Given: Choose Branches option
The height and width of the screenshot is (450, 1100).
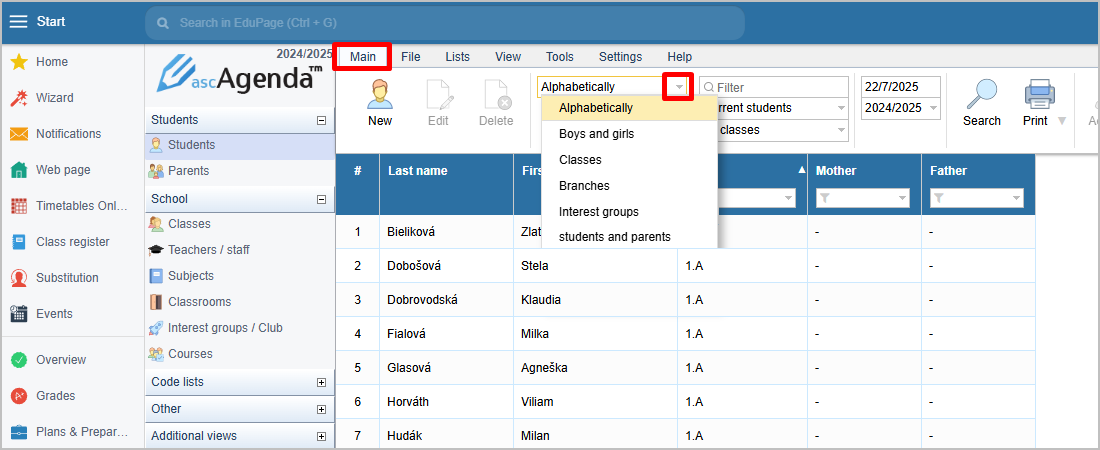Looking at the screenshot, I should tap(629, 186).
